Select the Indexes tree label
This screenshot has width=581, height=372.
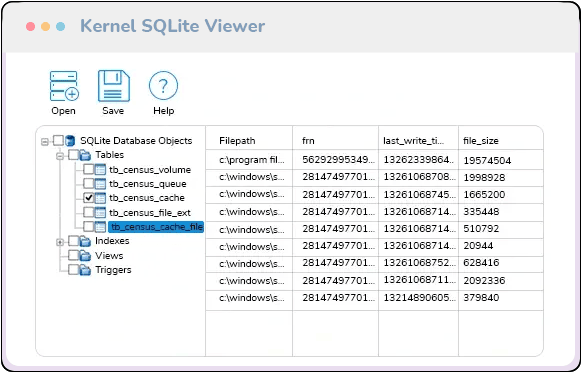pos(112,241)
